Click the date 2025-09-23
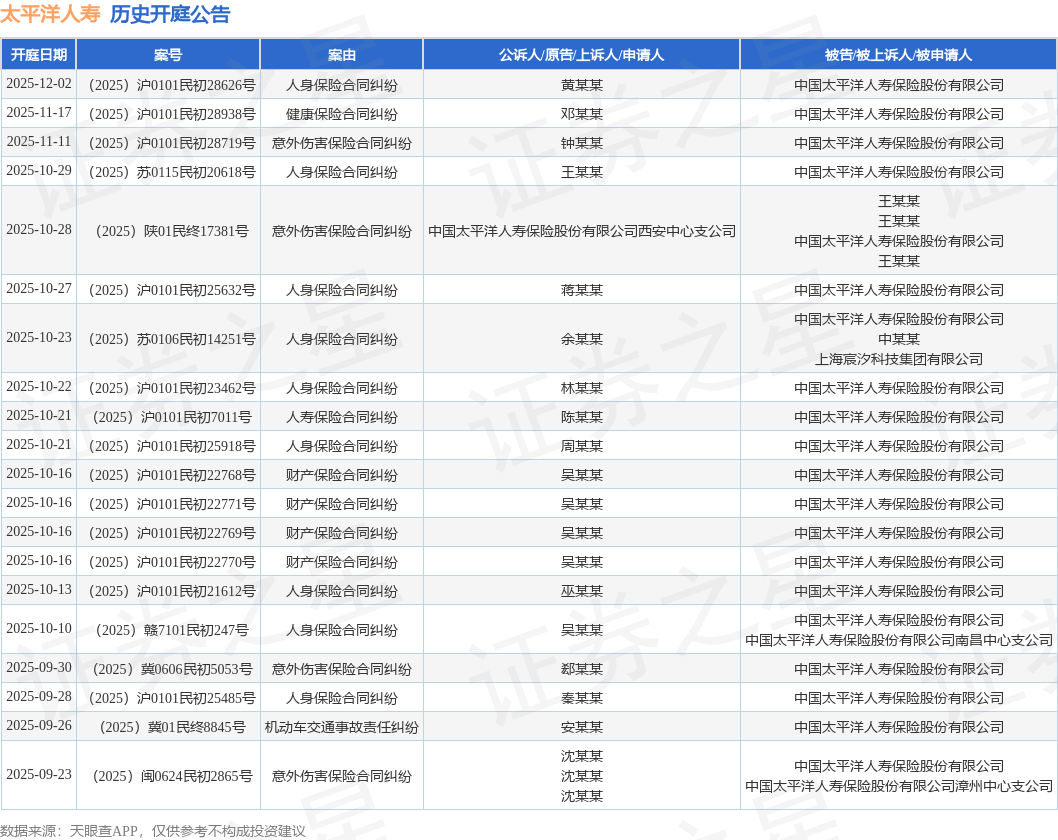The height and width of the screenshot is (840, 1058). tap(38, 775)
